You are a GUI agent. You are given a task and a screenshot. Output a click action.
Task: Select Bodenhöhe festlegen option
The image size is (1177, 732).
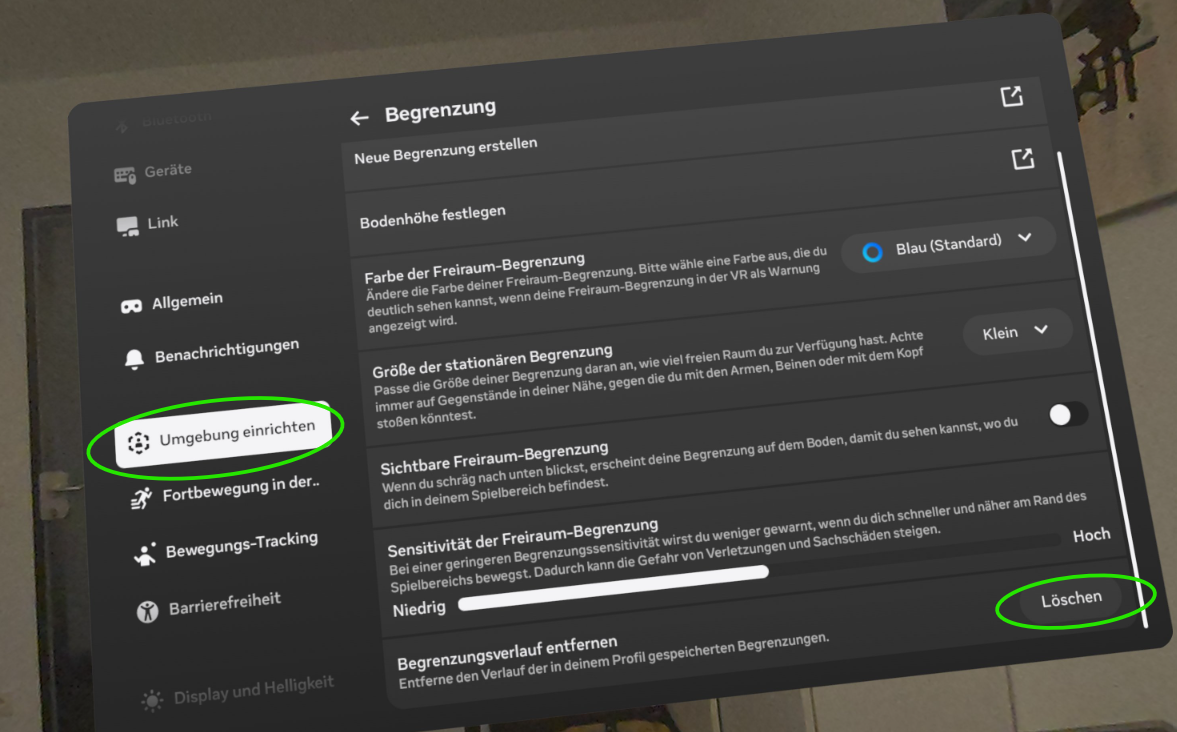click(x=433, y=214)
